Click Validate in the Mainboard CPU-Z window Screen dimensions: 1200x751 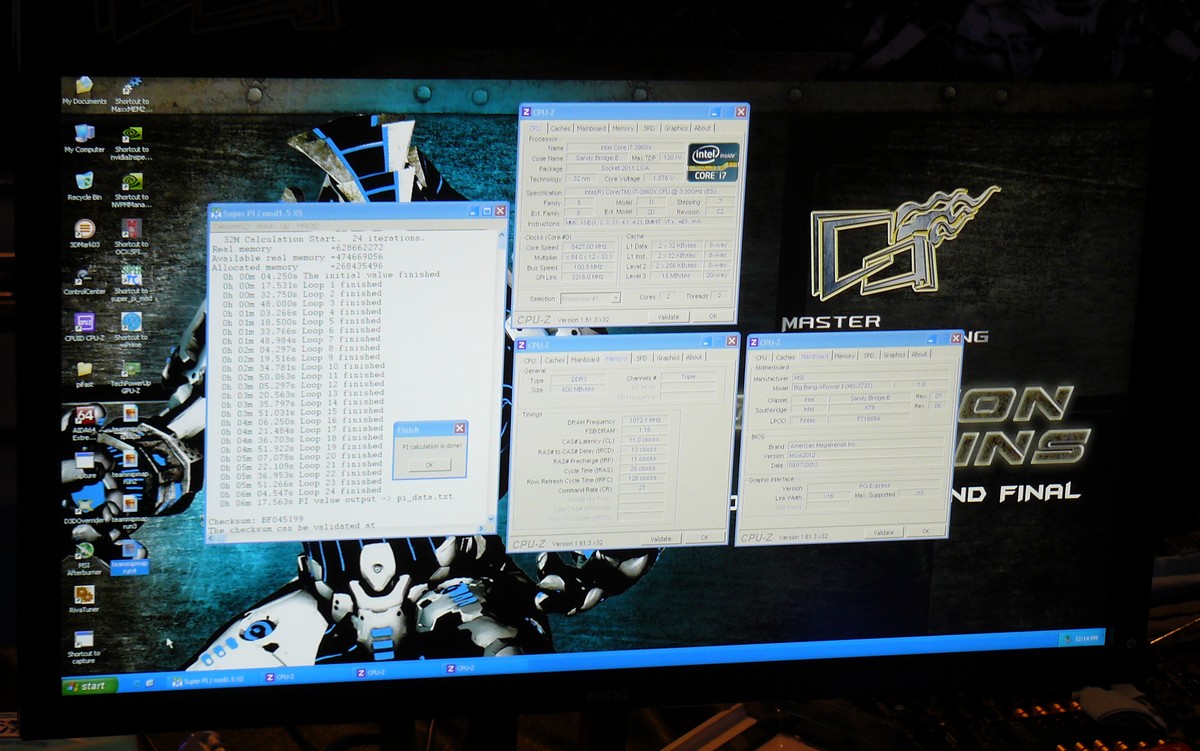click(x=883, y=532)
